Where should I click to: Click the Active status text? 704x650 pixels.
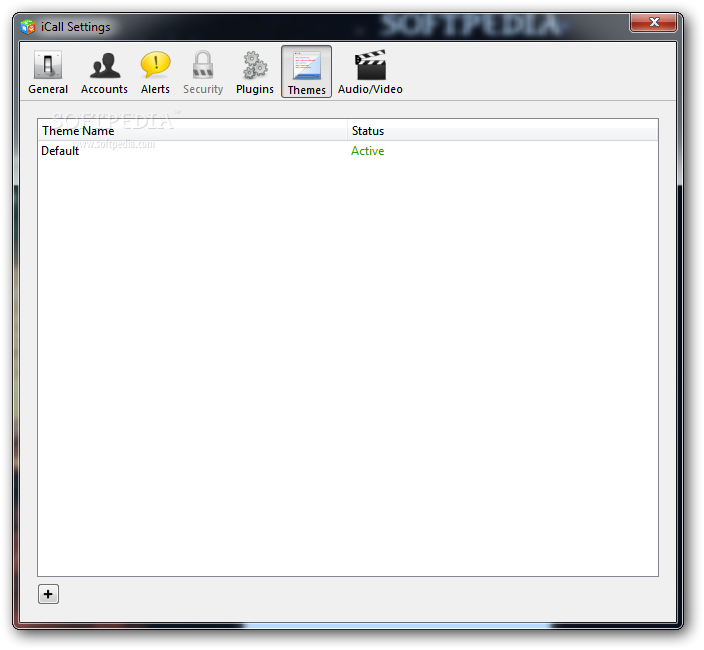pyautogui.click(x=367, y=151)
